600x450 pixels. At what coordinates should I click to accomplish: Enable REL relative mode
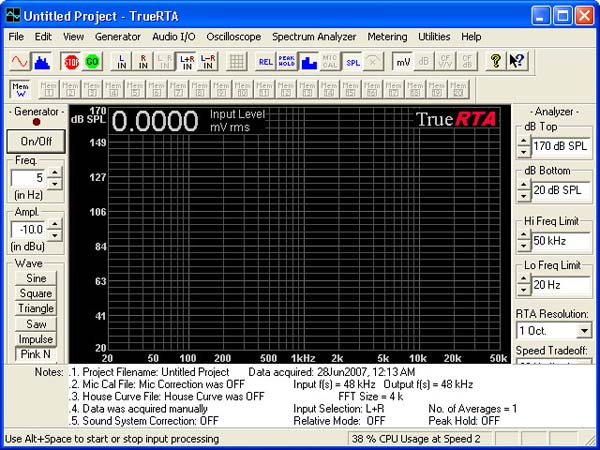point(266,61)
